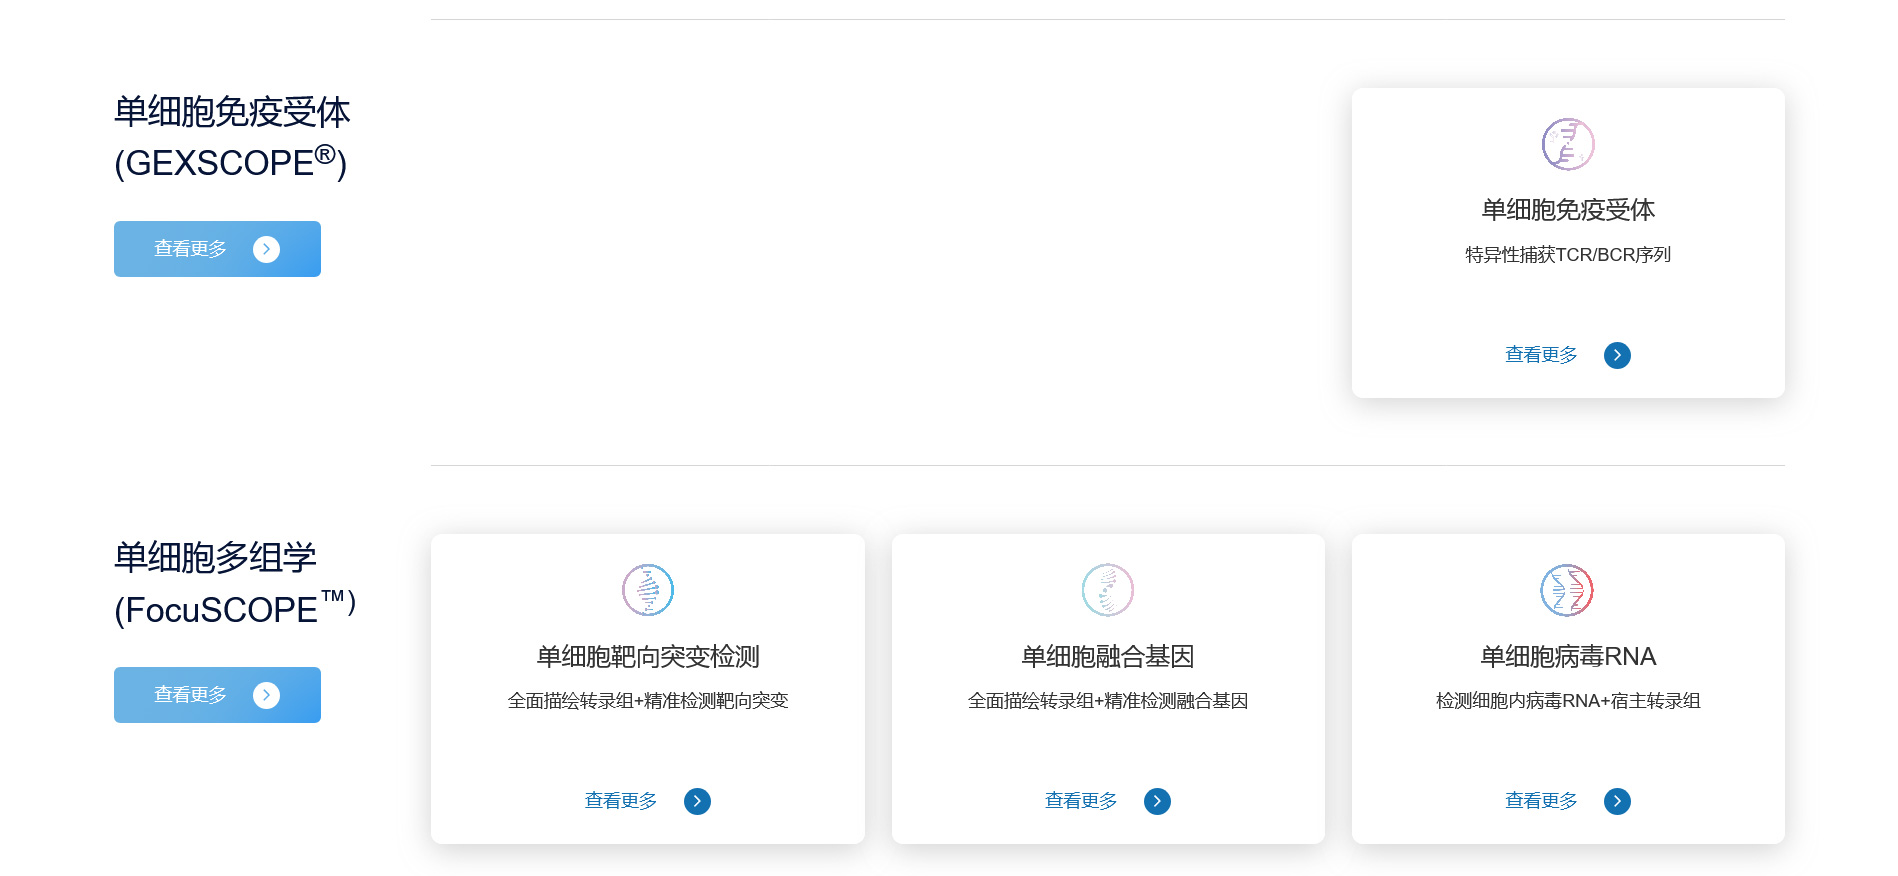Viewport: 1898px width, 876px height.
Task: Click the 查看更多 button under the FocuSCOPE heading
Action: pyautogui.click(x=217, y=695)
